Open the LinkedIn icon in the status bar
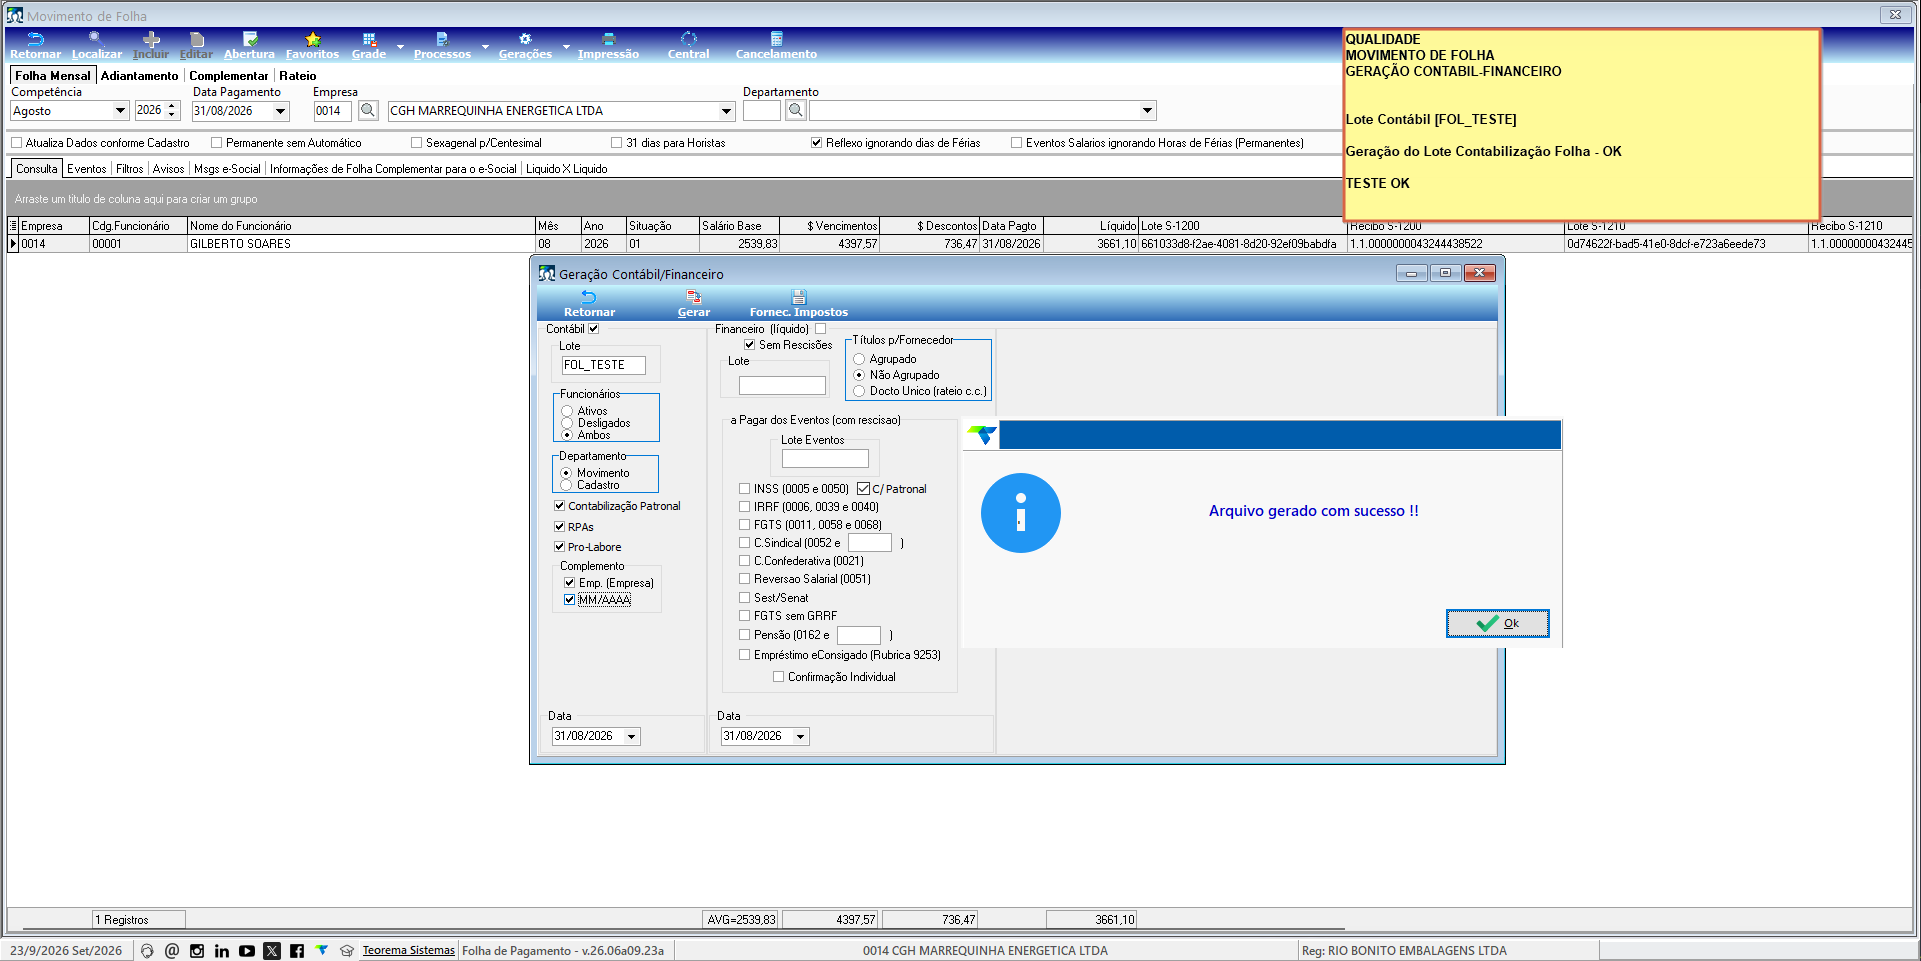 (x=222, y=951)
